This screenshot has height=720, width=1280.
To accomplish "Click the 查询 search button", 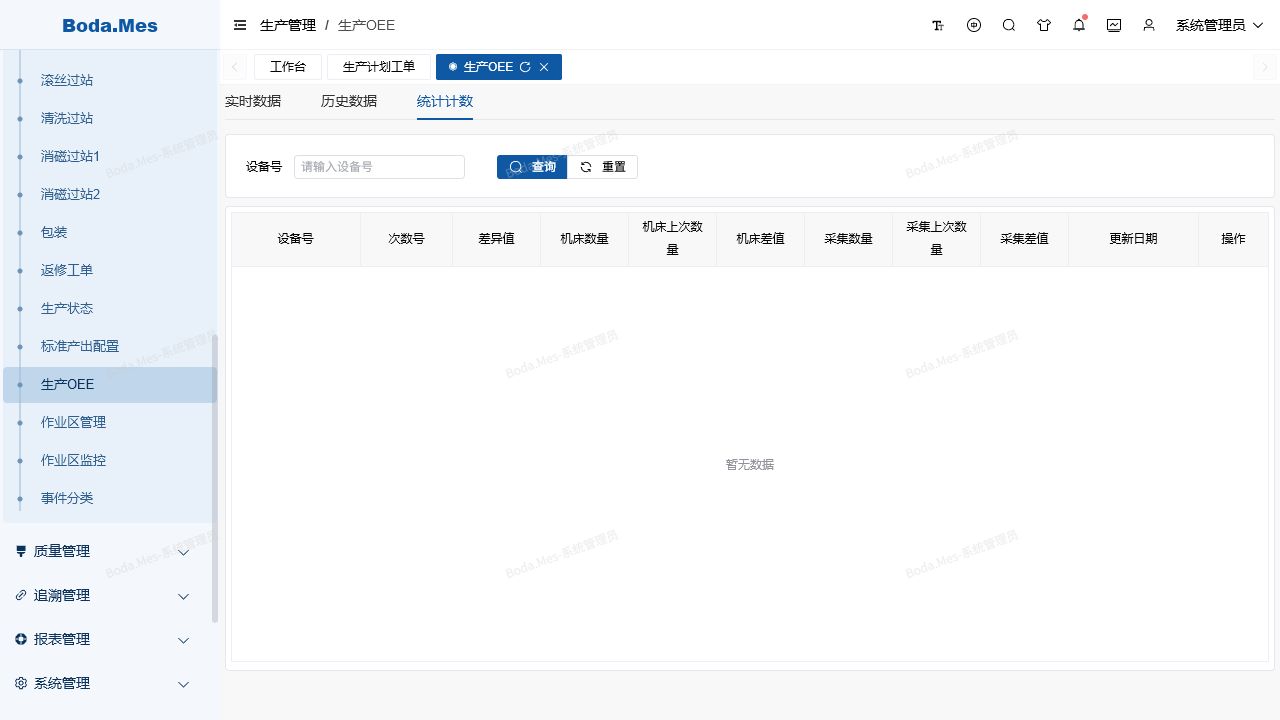I will click(532, 167).
